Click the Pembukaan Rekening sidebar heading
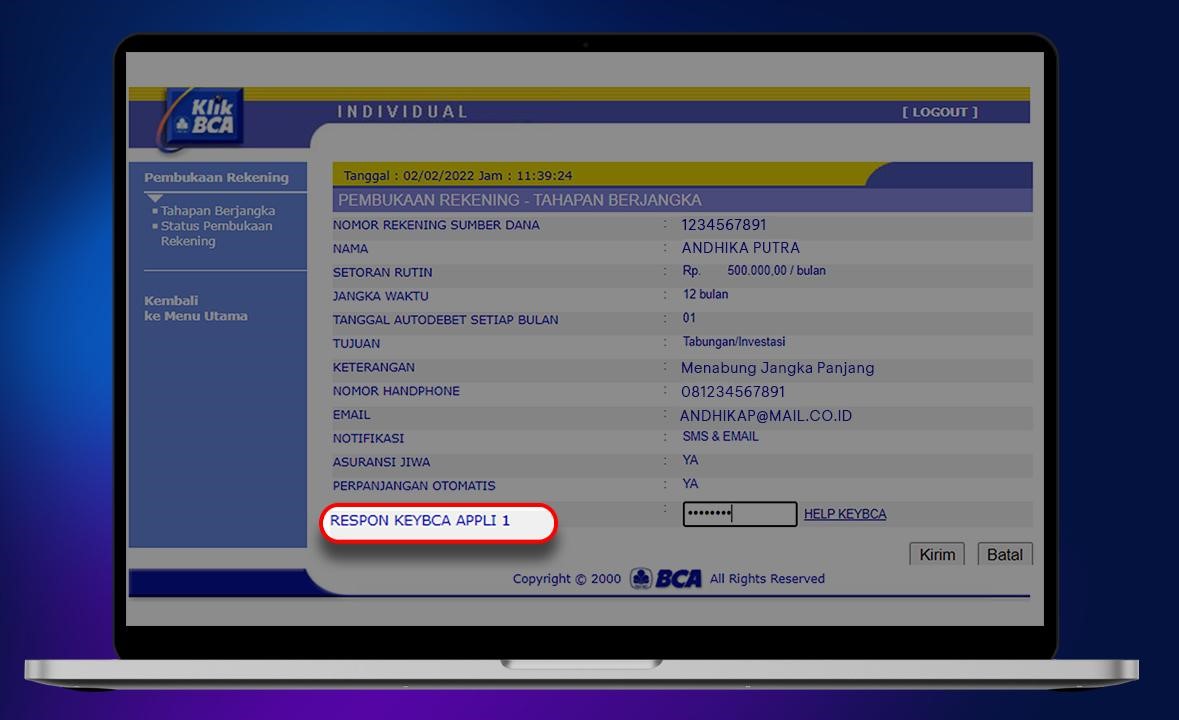Image resolution: width=1179 pixels, height=720 pixels. (x=216, y=178)
